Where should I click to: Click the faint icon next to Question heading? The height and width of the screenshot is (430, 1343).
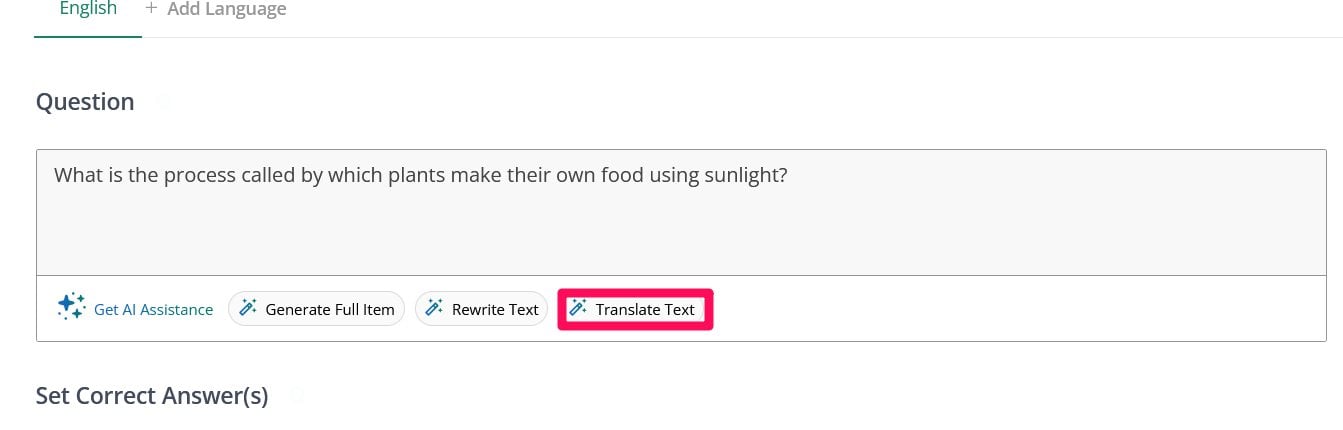[163, 102]
